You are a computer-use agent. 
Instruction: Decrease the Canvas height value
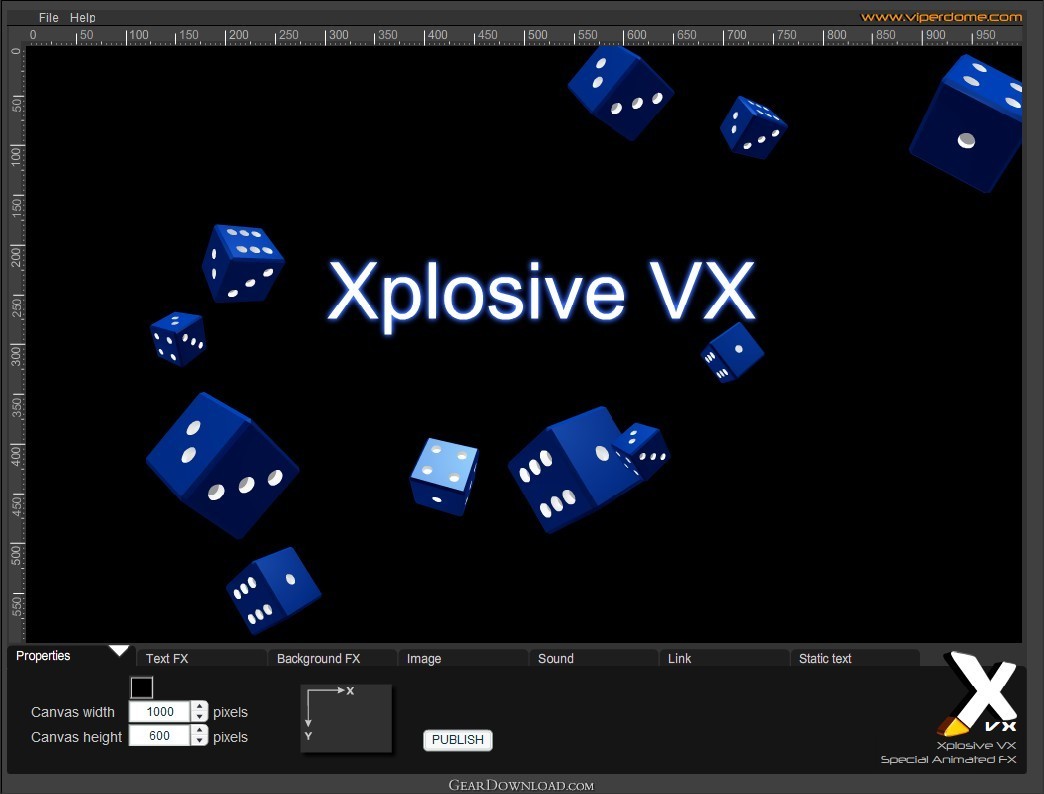[x=199, y=741]
